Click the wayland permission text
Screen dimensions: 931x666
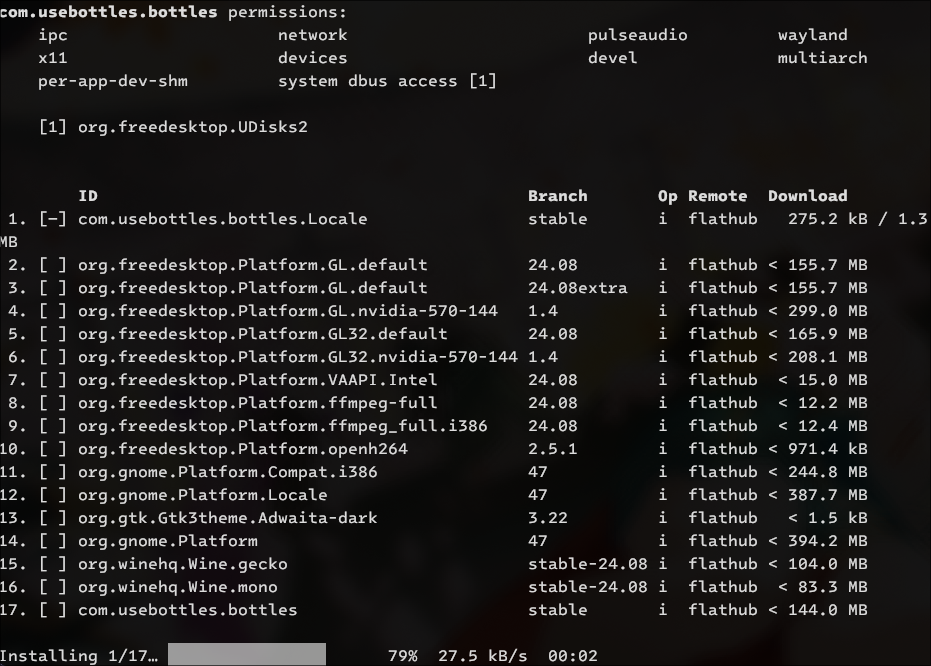pyautogui.click(x=812, y=35)
